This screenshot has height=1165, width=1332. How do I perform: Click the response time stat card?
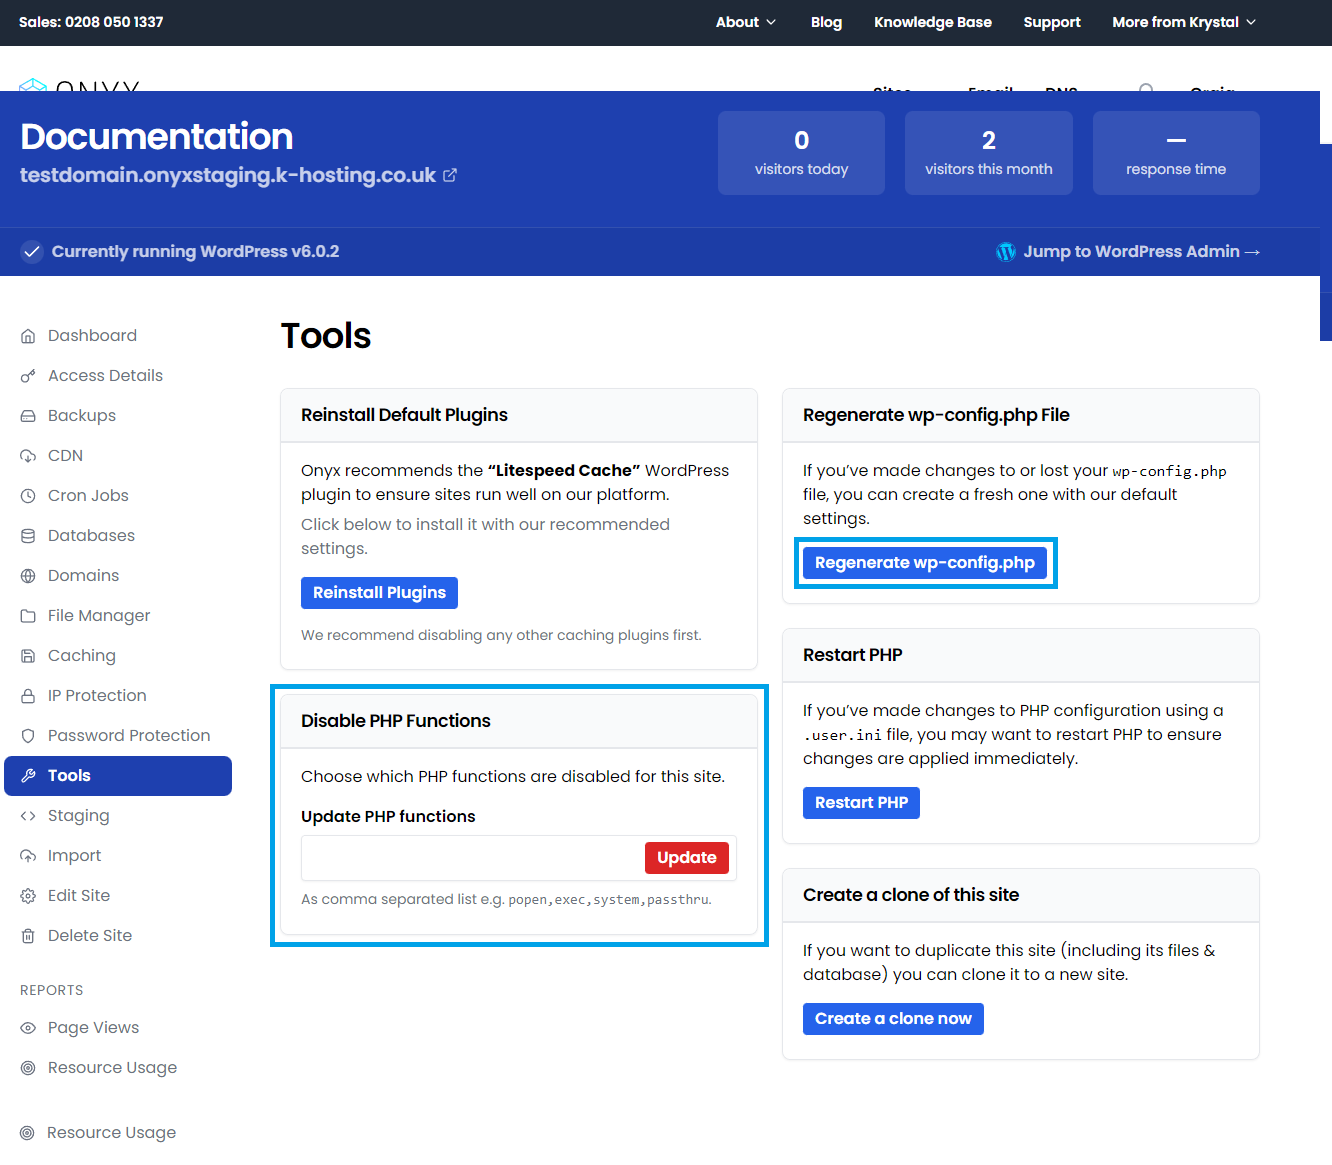(1176, 153)
